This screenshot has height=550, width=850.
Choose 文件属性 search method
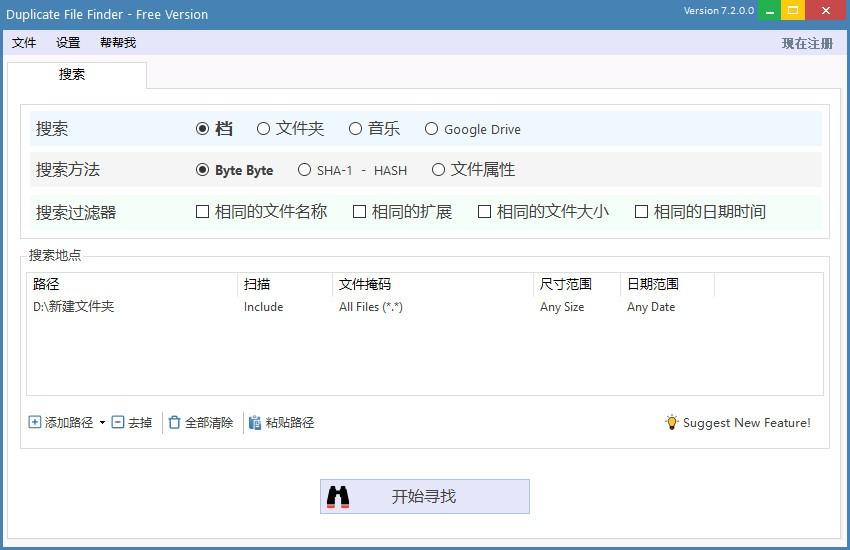[438, 170]
